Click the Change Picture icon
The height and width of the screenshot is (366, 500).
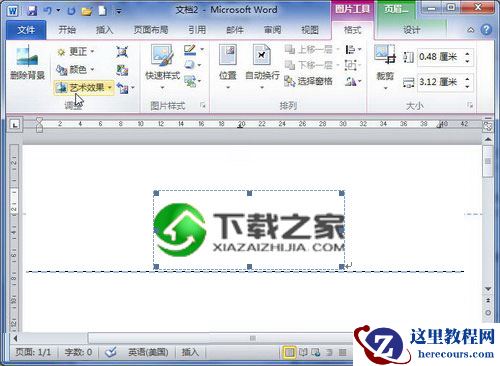coord(122,70)
